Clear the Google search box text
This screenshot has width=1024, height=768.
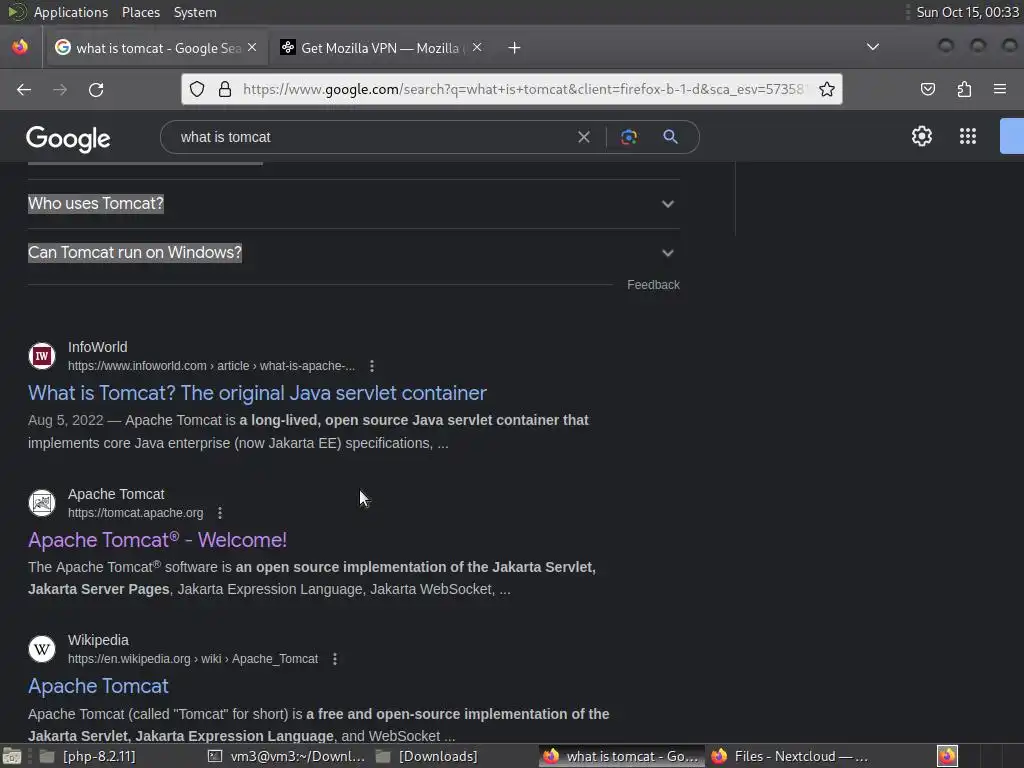pyautogui.click(x=584, y=137)
